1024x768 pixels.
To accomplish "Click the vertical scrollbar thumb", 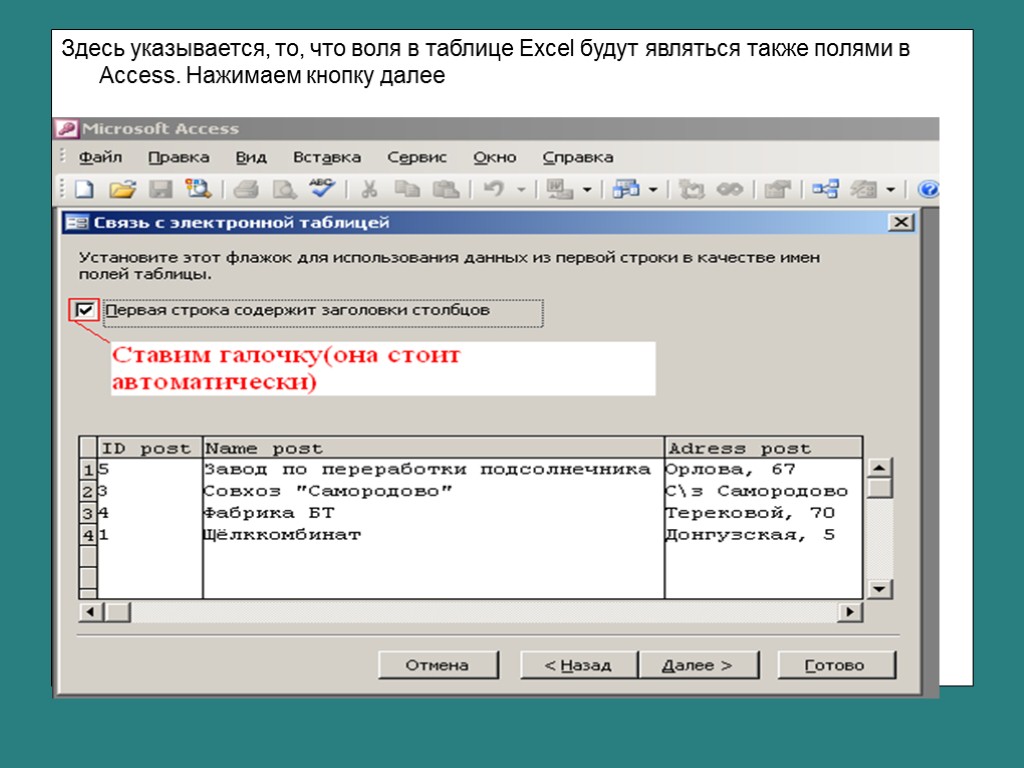I will pyautogui.click(x=879, y=488).
